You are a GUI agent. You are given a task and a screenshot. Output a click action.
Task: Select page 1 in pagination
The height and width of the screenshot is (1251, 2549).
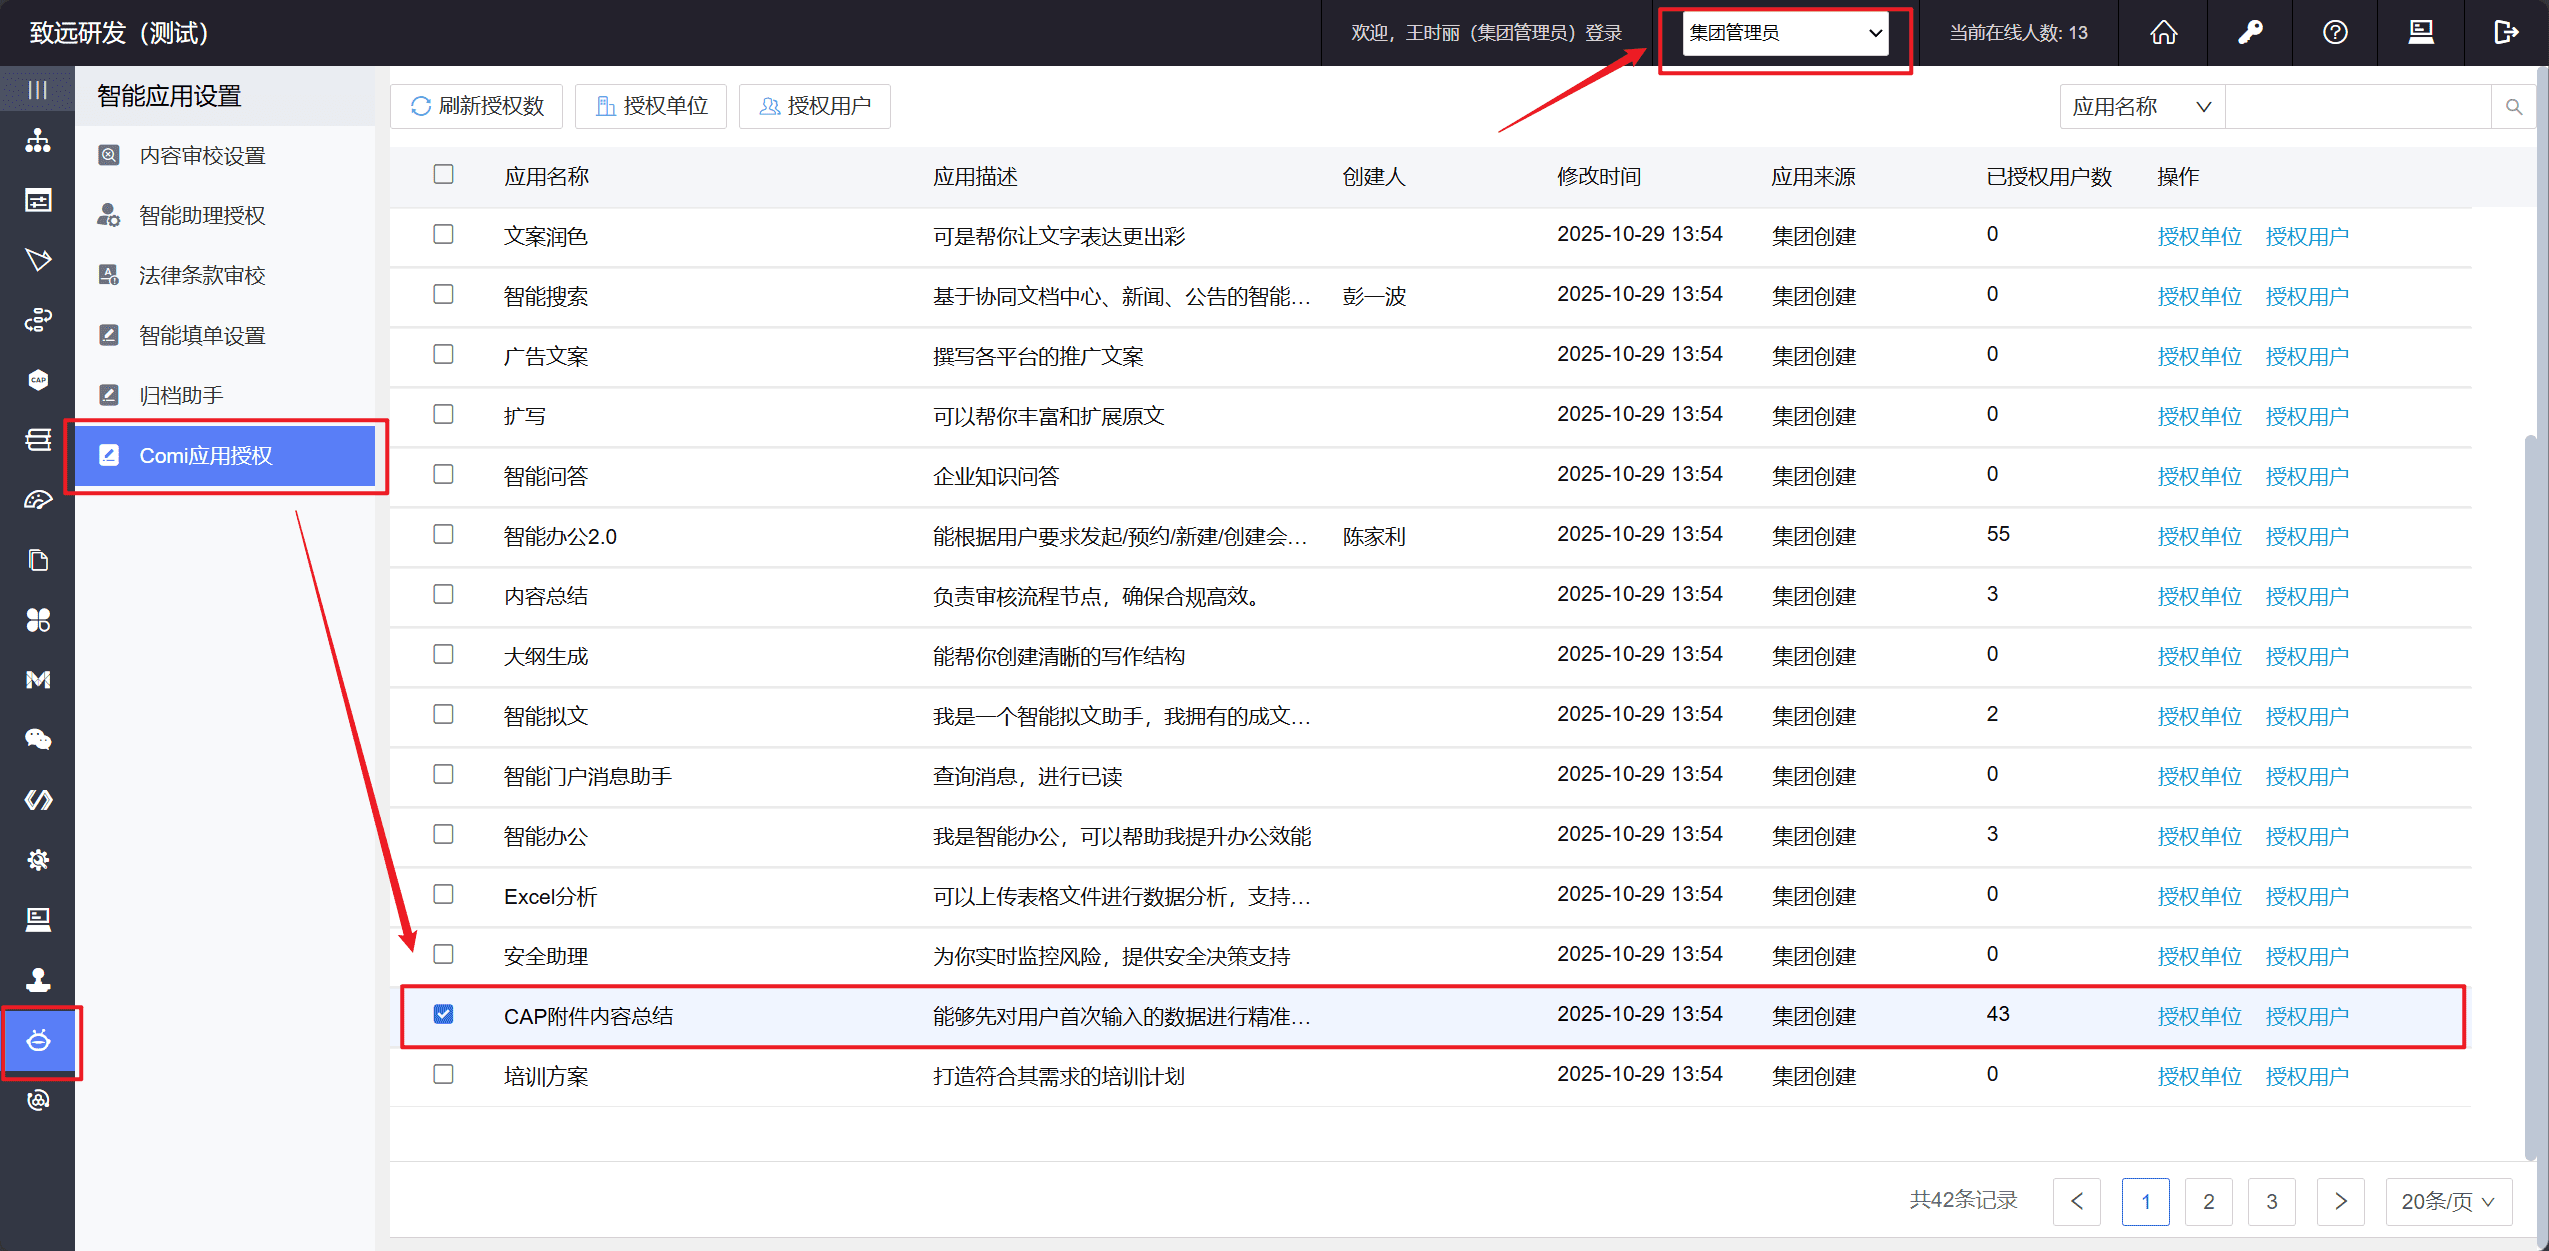click(x=2145, y=1201)
